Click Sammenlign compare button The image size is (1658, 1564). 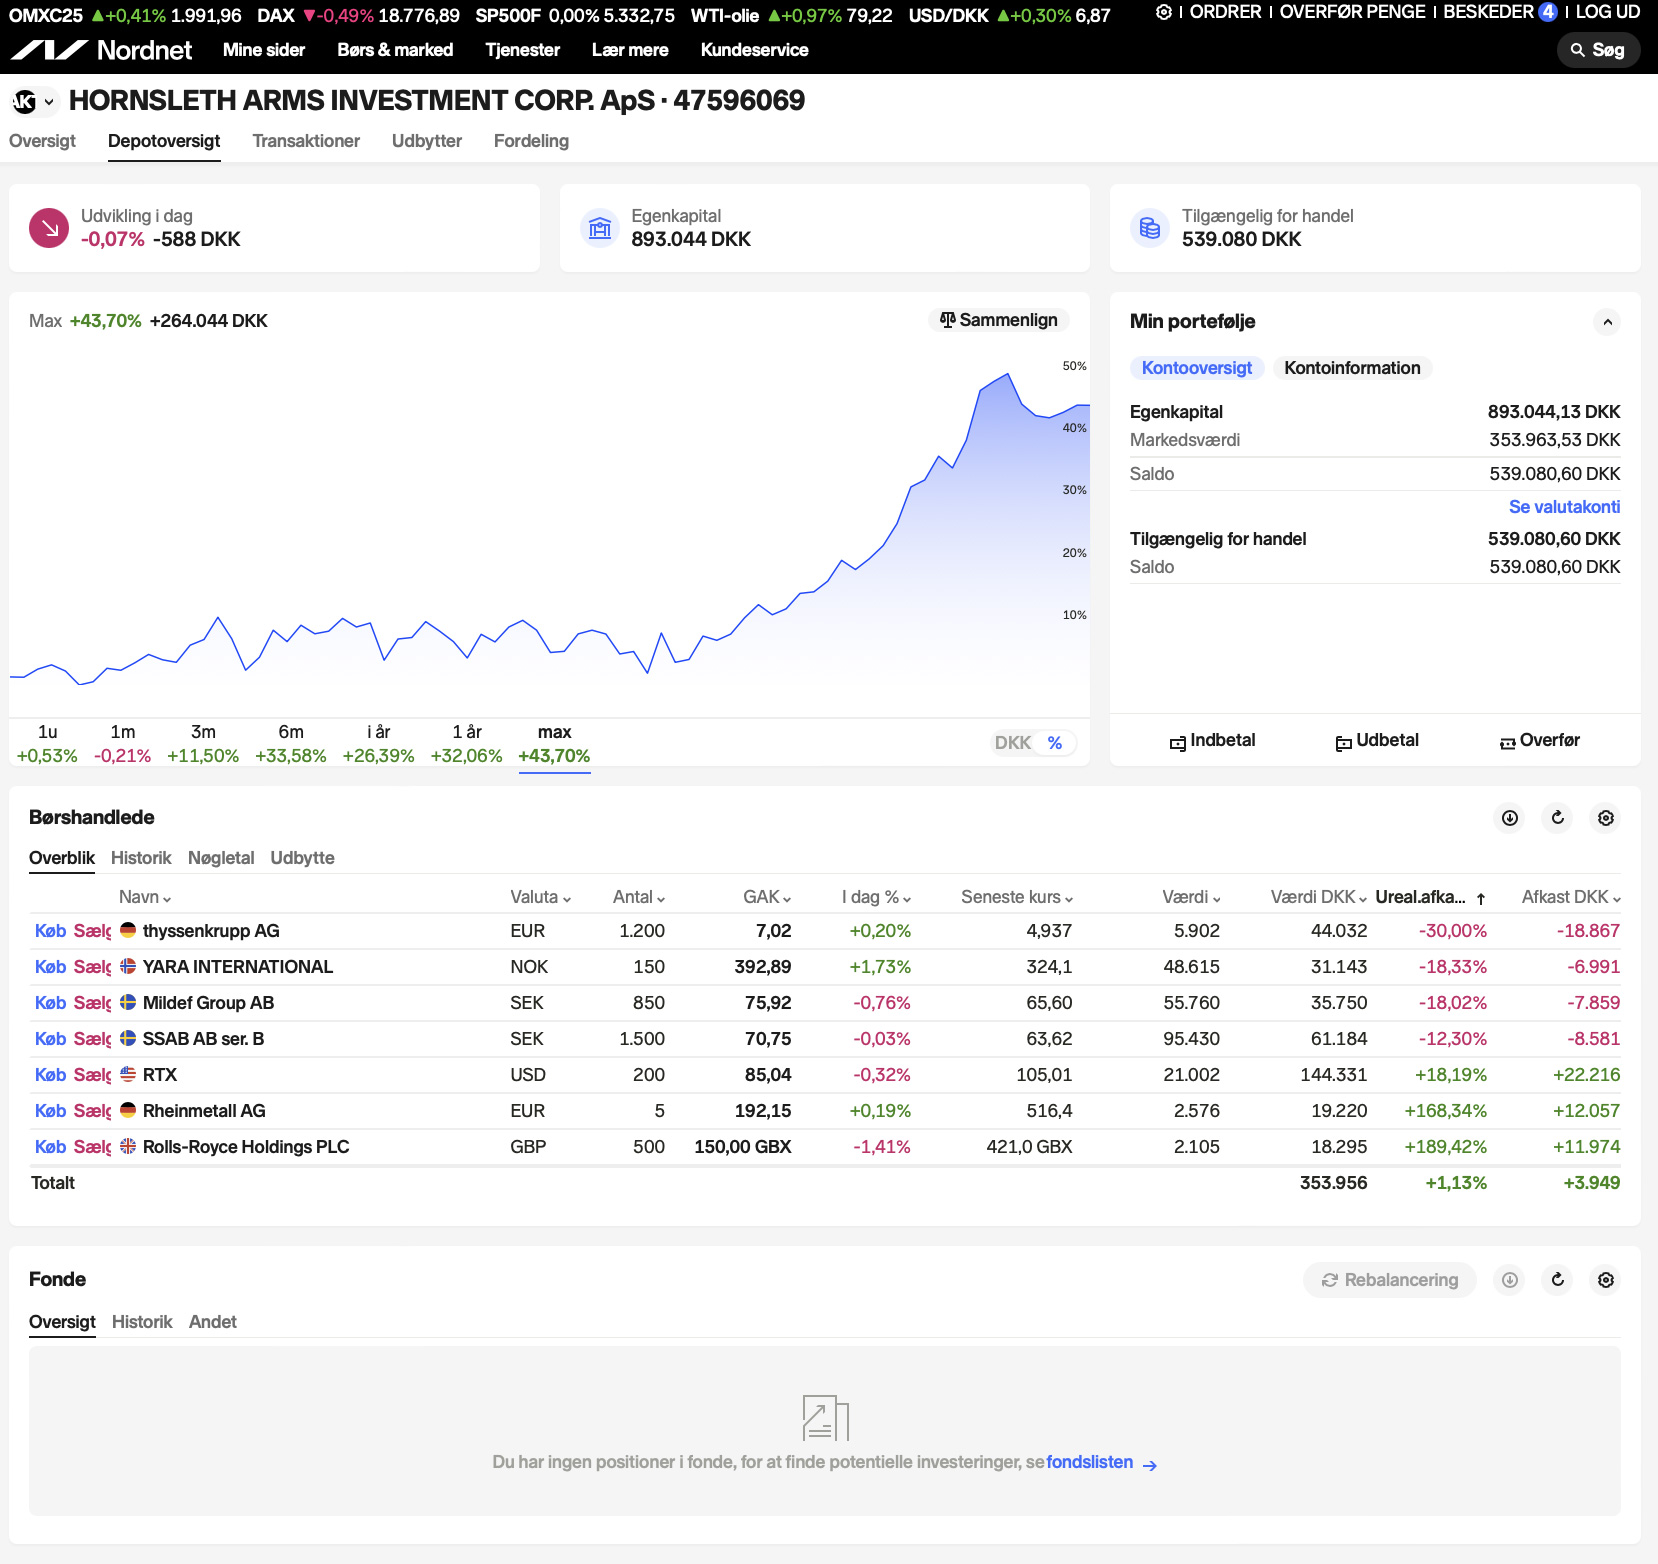(999, 320)
